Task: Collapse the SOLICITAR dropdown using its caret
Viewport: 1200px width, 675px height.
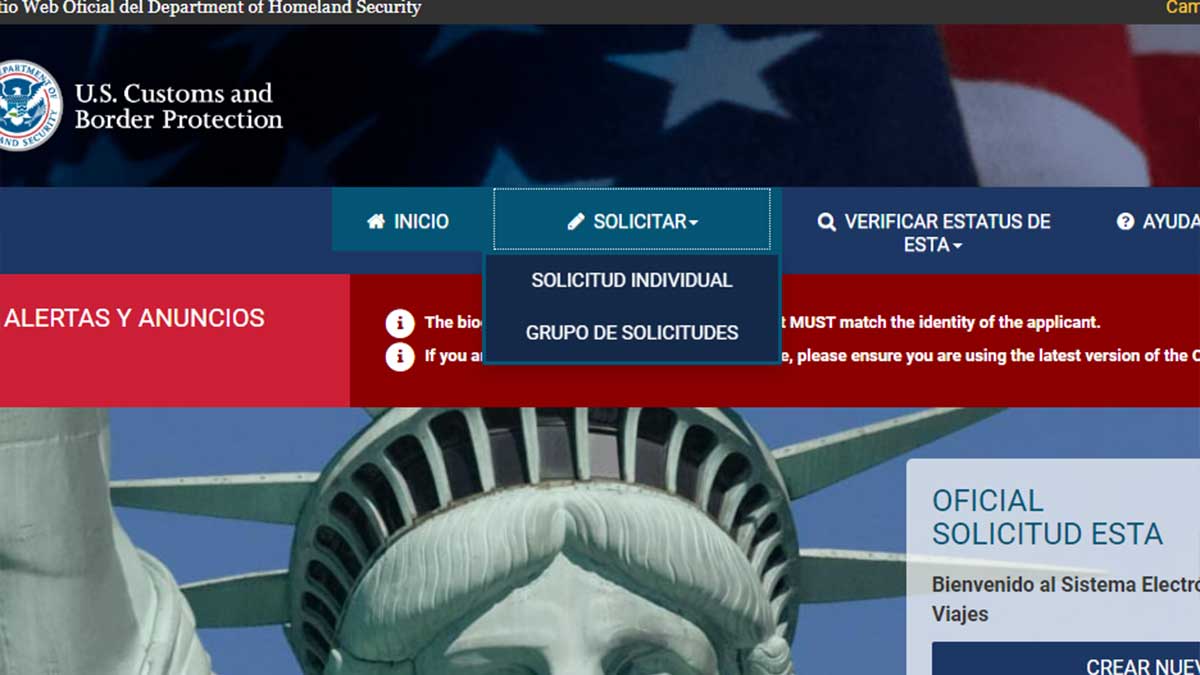Action: [x=693, y=223]
